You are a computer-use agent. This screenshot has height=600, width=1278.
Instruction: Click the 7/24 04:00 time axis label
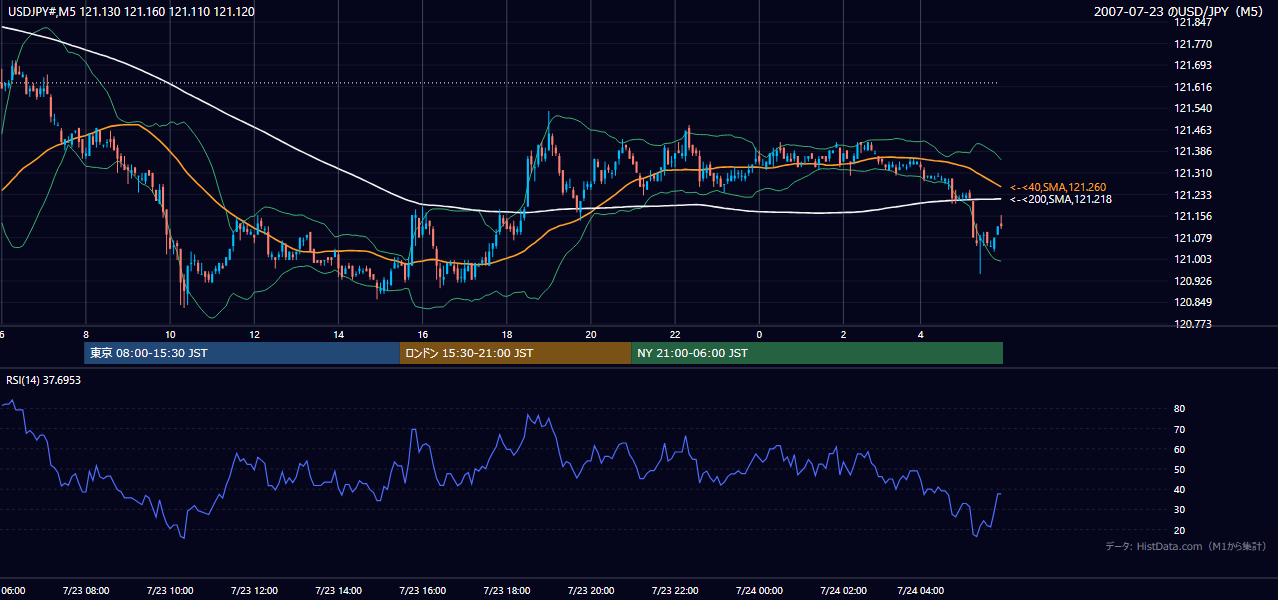click(x=921, y=590)
